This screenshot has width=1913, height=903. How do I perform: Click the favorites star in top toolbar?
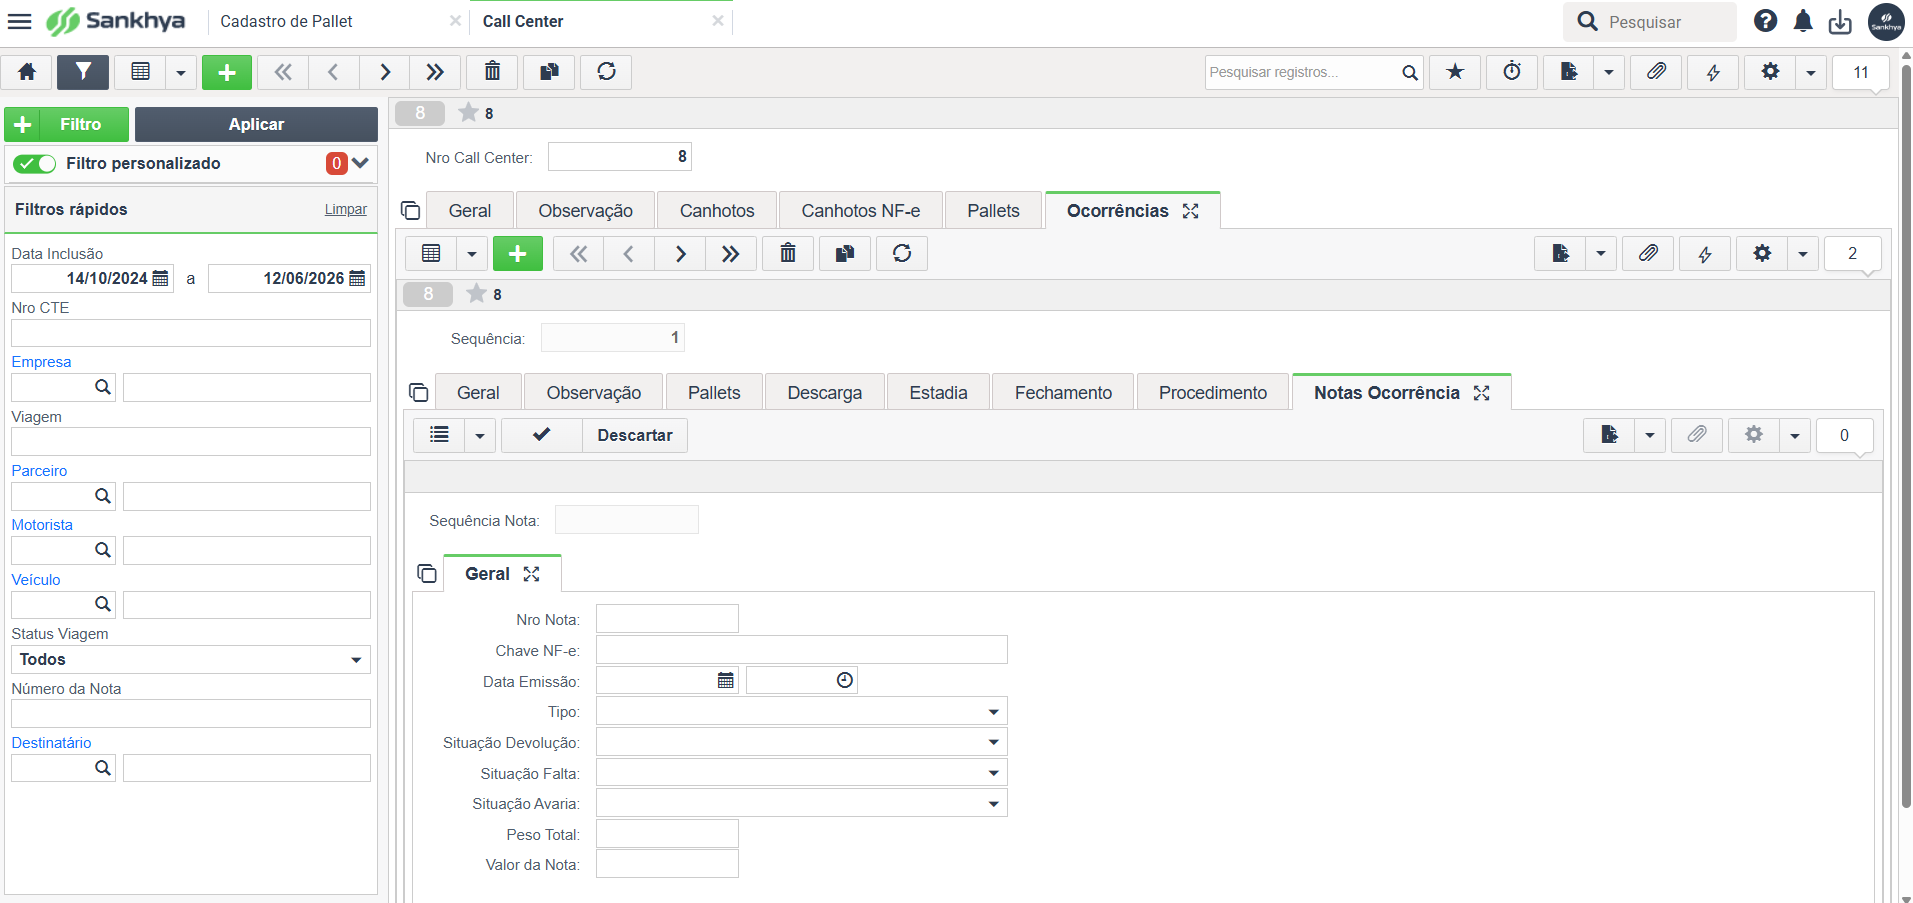point(1455,72)
